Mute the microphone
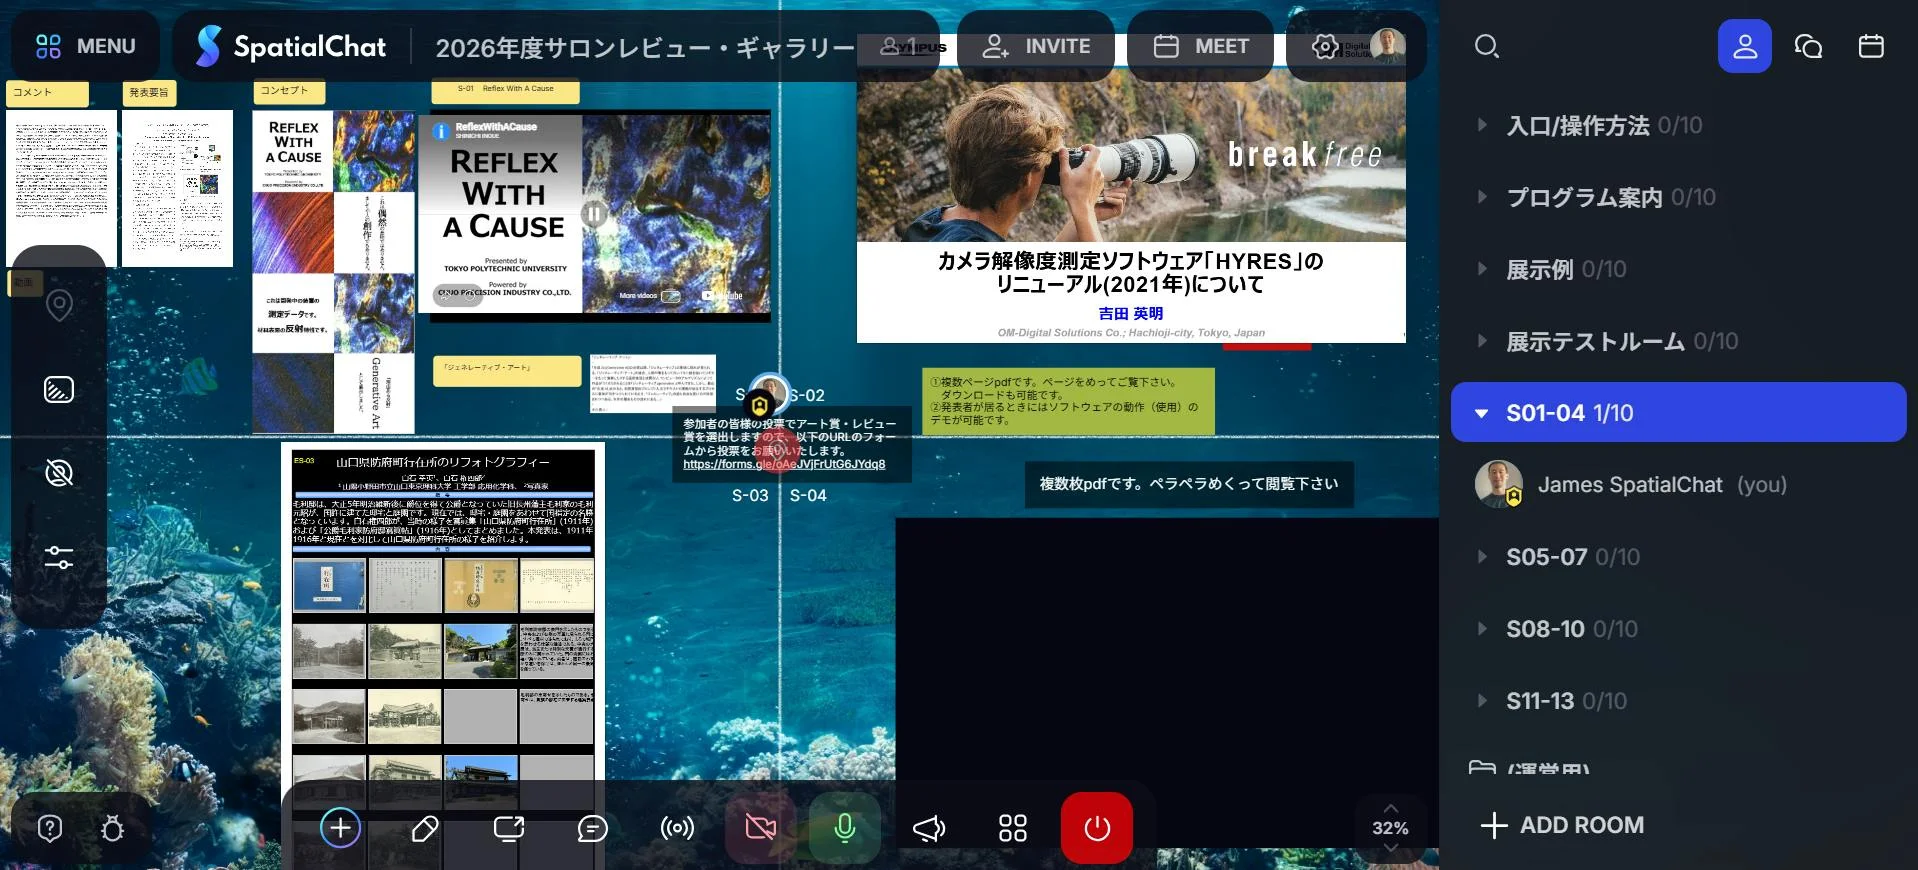This screenshot has width=1918, height=870. pyautogui.click(x=845, y=827)
